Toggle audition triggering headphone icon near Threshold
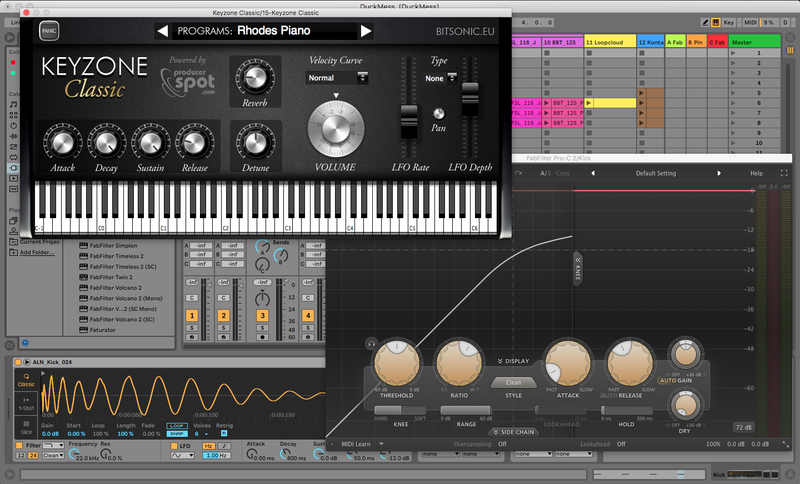This screenshot has width=800, height=484. (371, 344)
